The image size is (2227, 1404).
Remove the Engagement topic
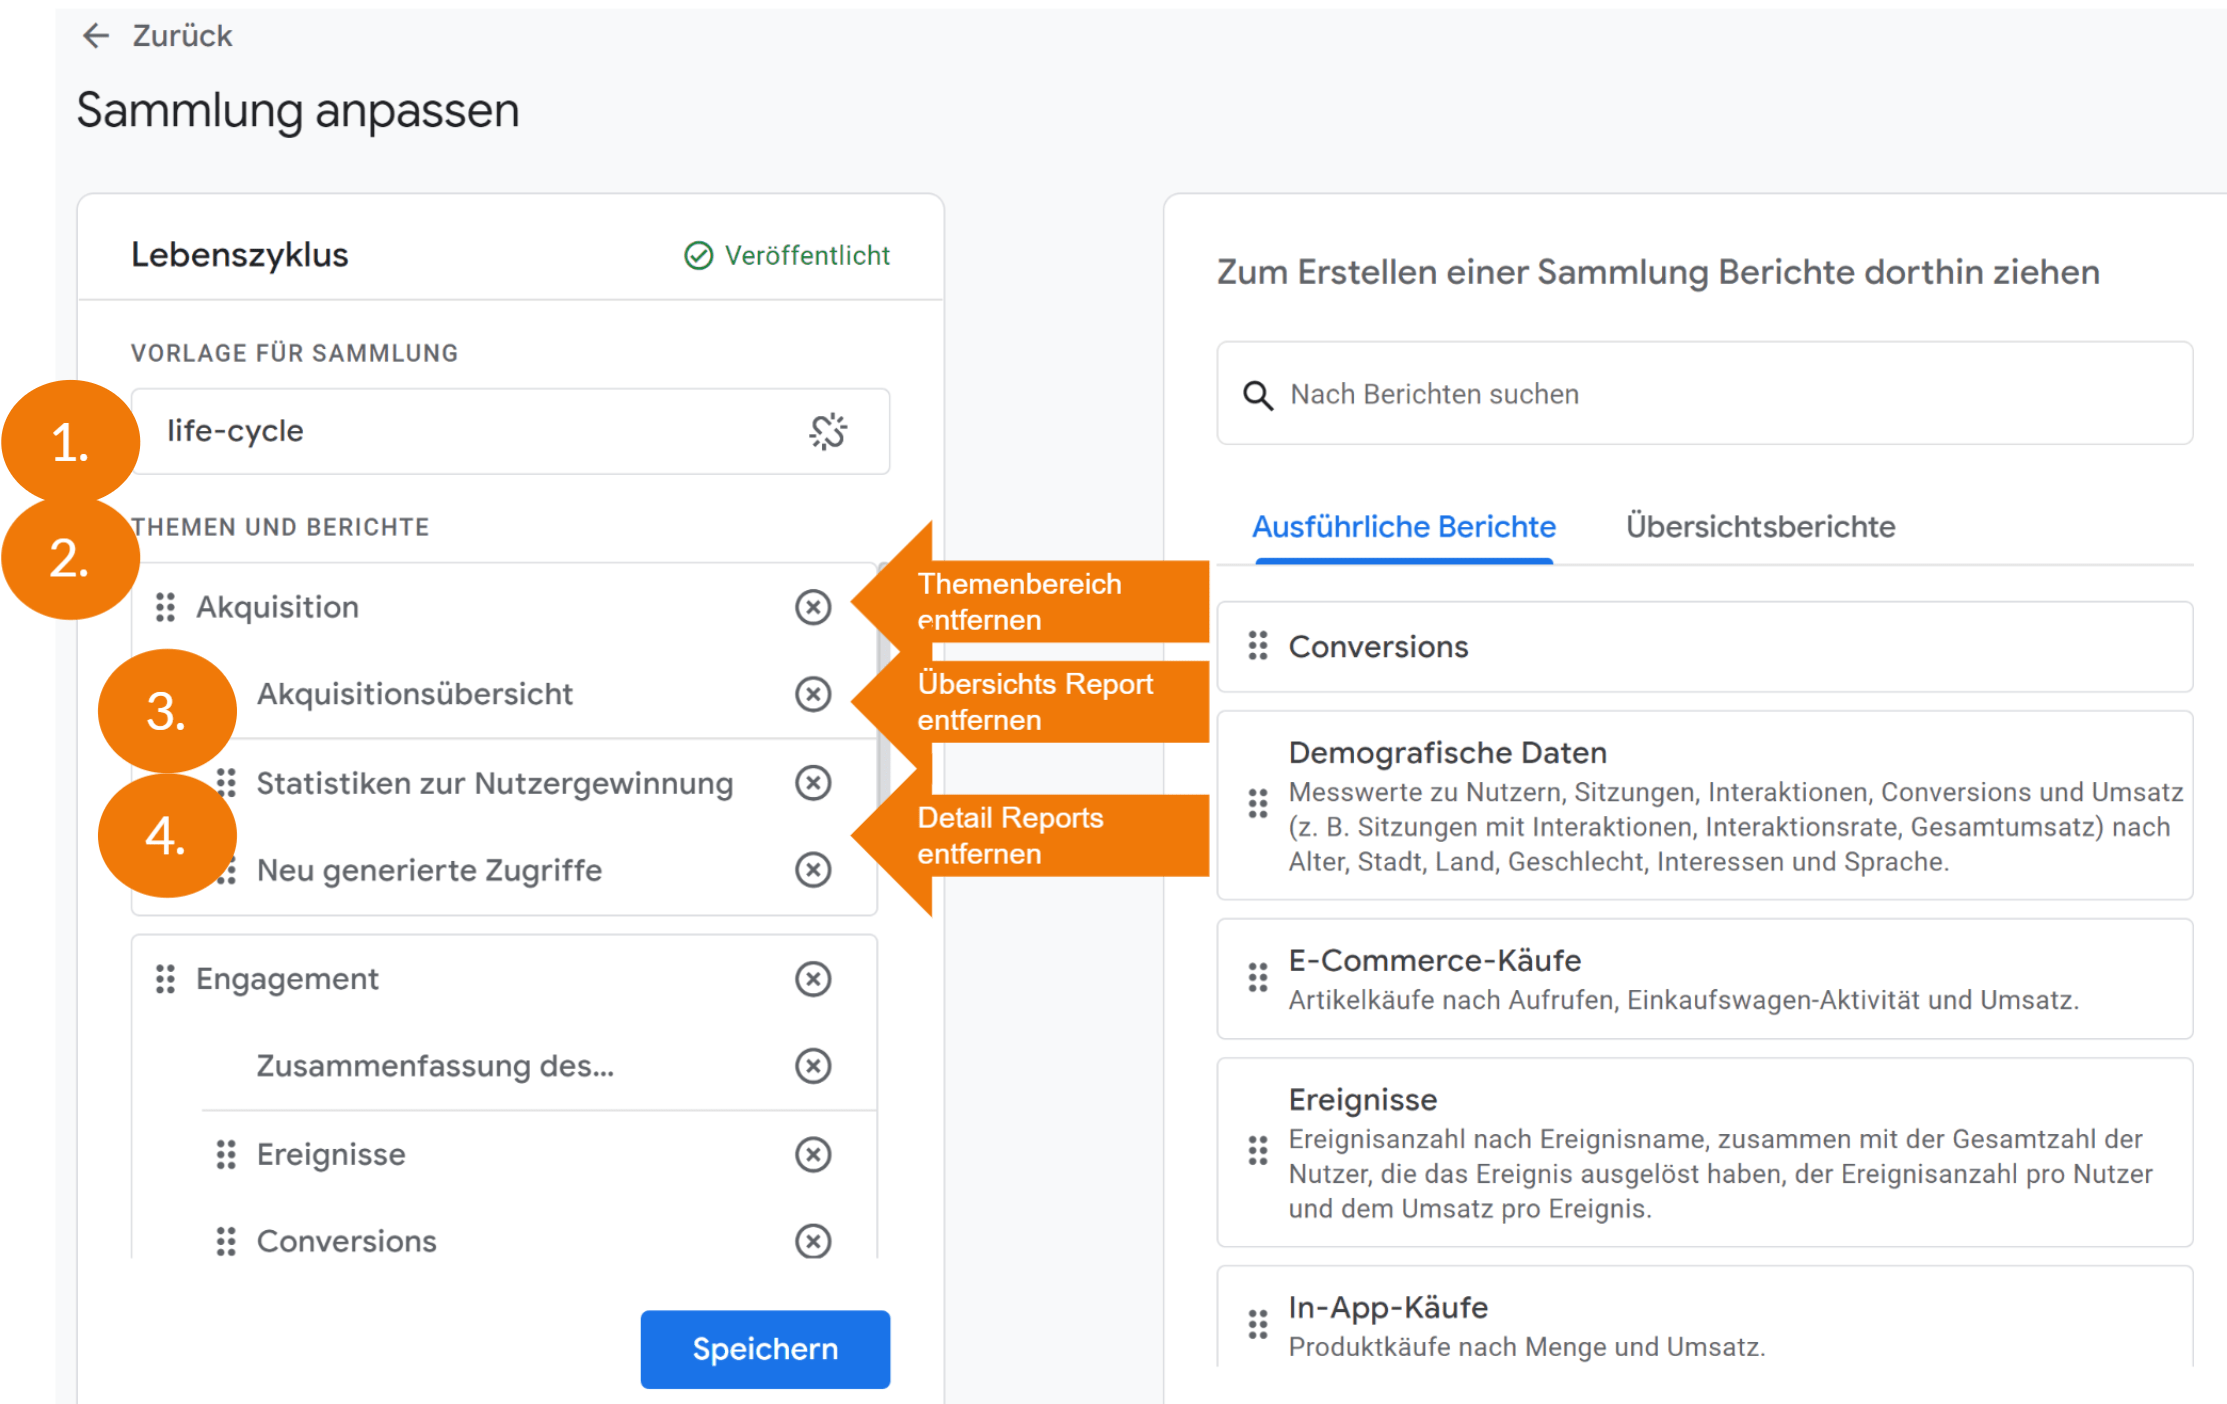pyautogui.click(x=813, y=979)
